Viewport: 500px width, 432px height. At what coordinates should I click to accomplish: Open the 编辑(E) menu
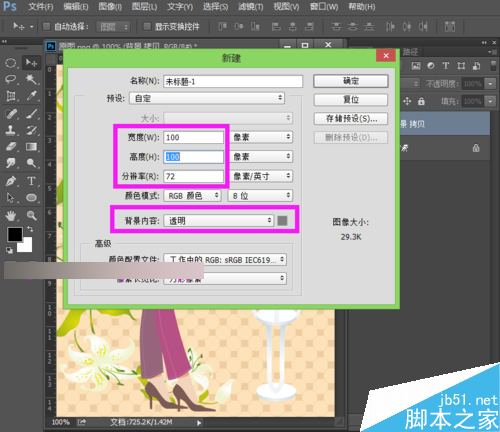point(76,6)
